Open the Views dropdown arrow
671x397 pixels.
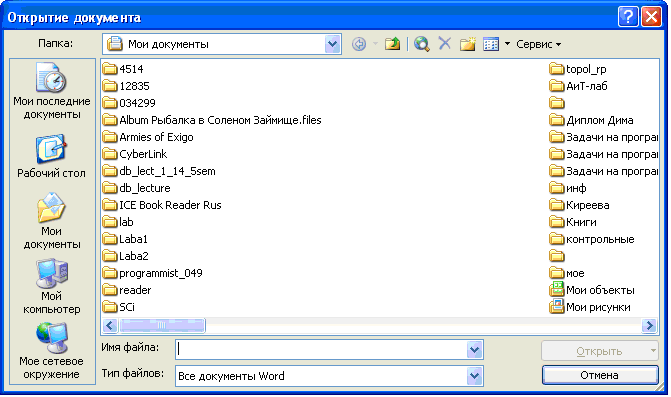(508, 44)
